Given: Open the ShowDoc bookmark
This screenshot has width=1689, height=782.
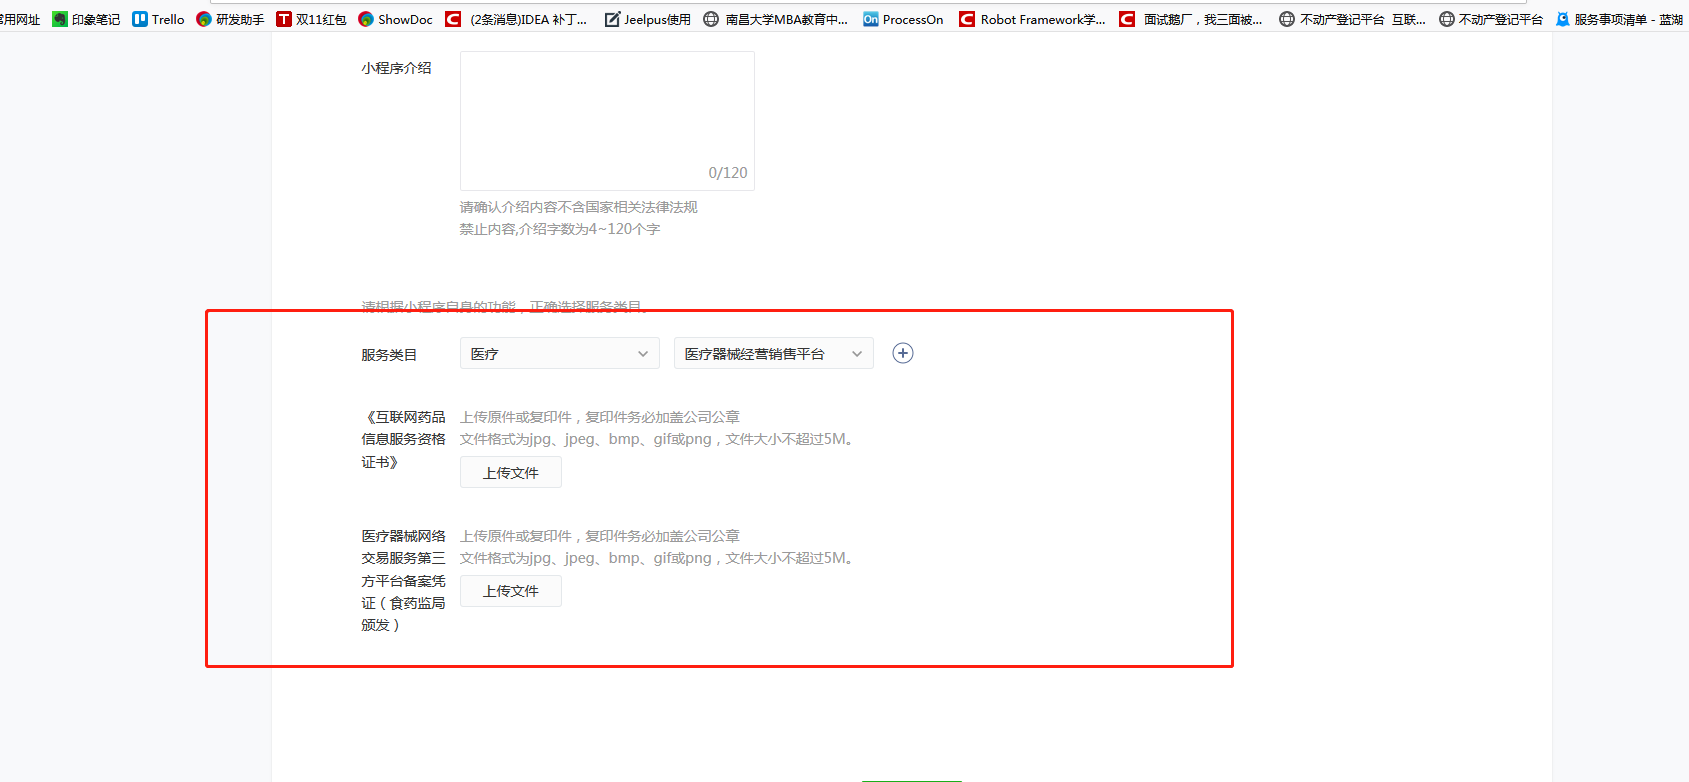Looking at the screenshot, I should [x=395, y=19].
